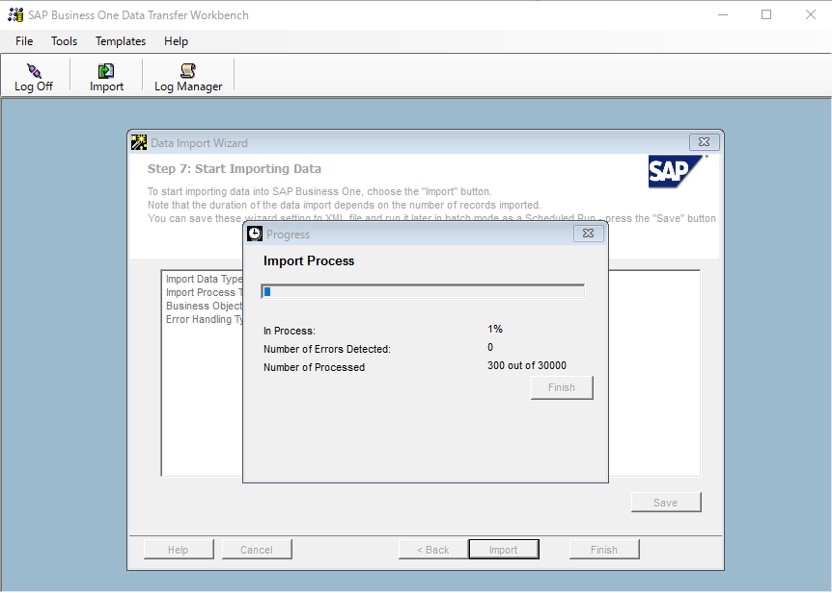Viewport: 832px width, 593px height.
Task: Close the Data Import Wizard window
Action: click(704, 142)
